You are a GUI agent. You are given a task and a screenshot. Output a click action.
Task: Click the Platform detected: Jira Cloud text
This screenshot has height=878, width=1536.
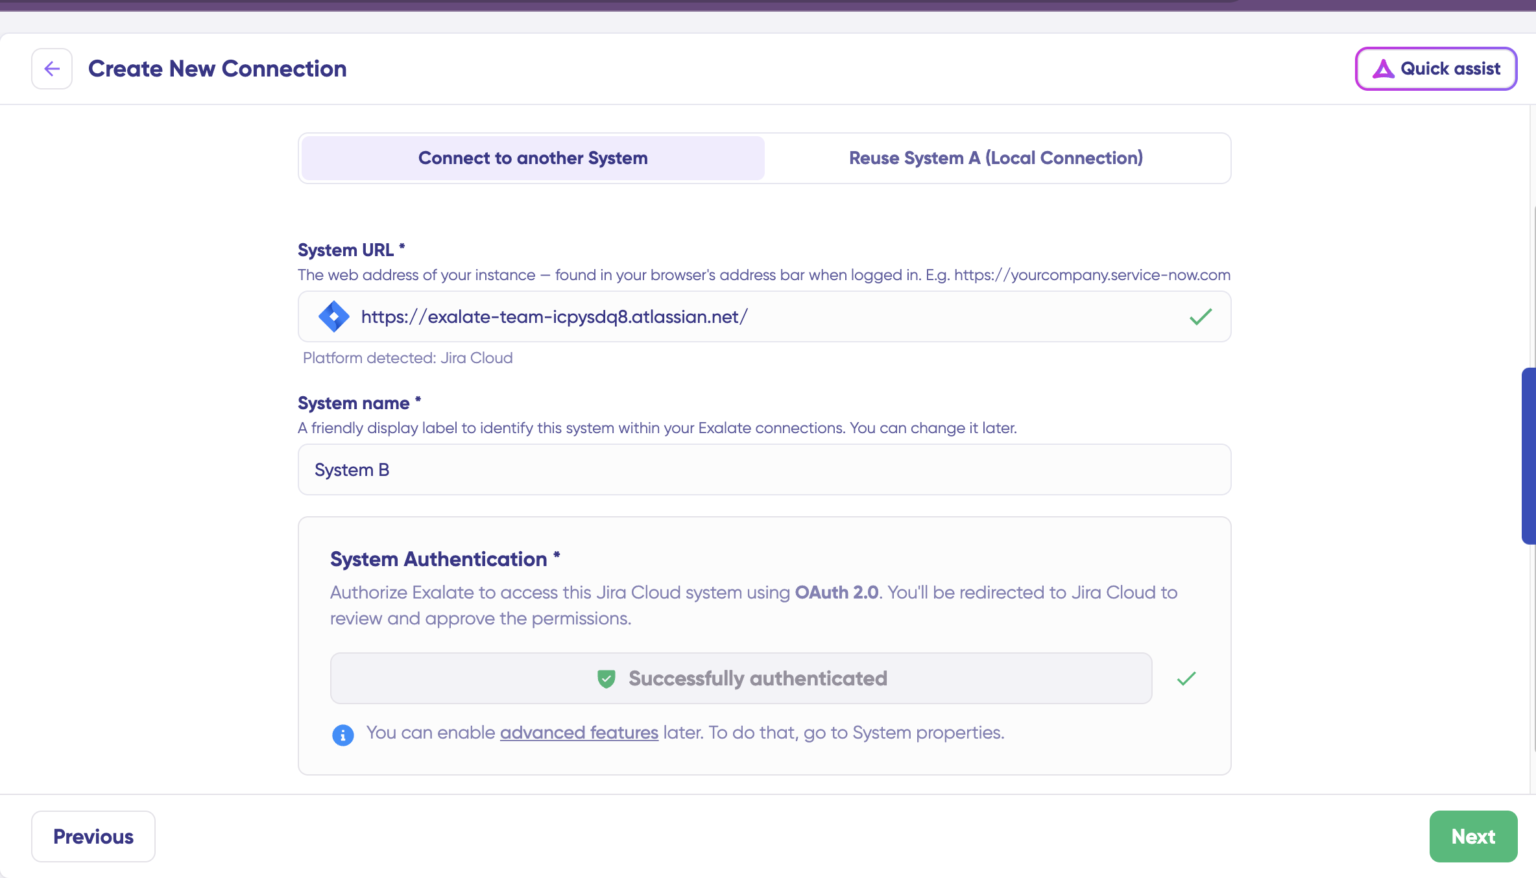point(408,358)
